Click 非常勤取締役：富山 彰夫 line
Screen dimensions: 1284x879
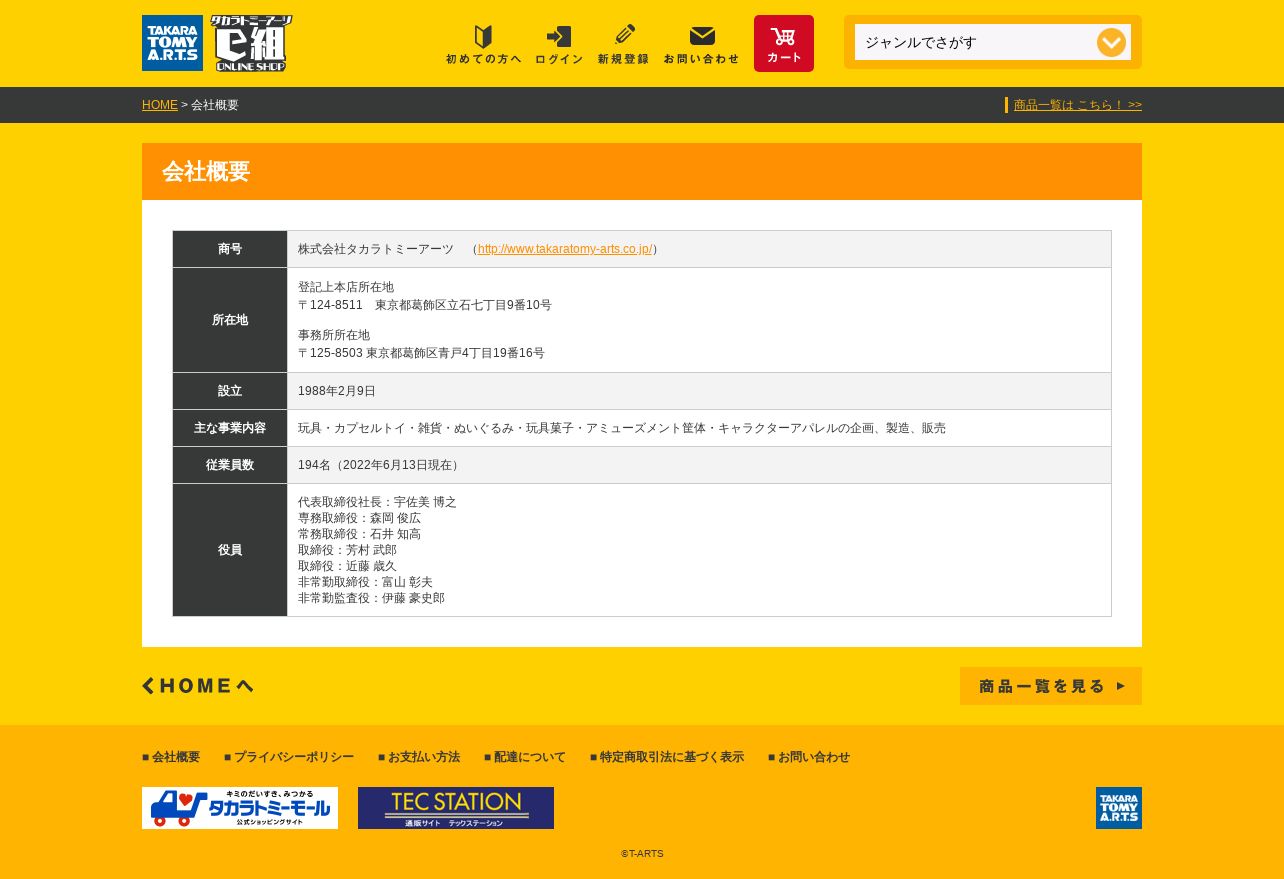tap(365, 582)
